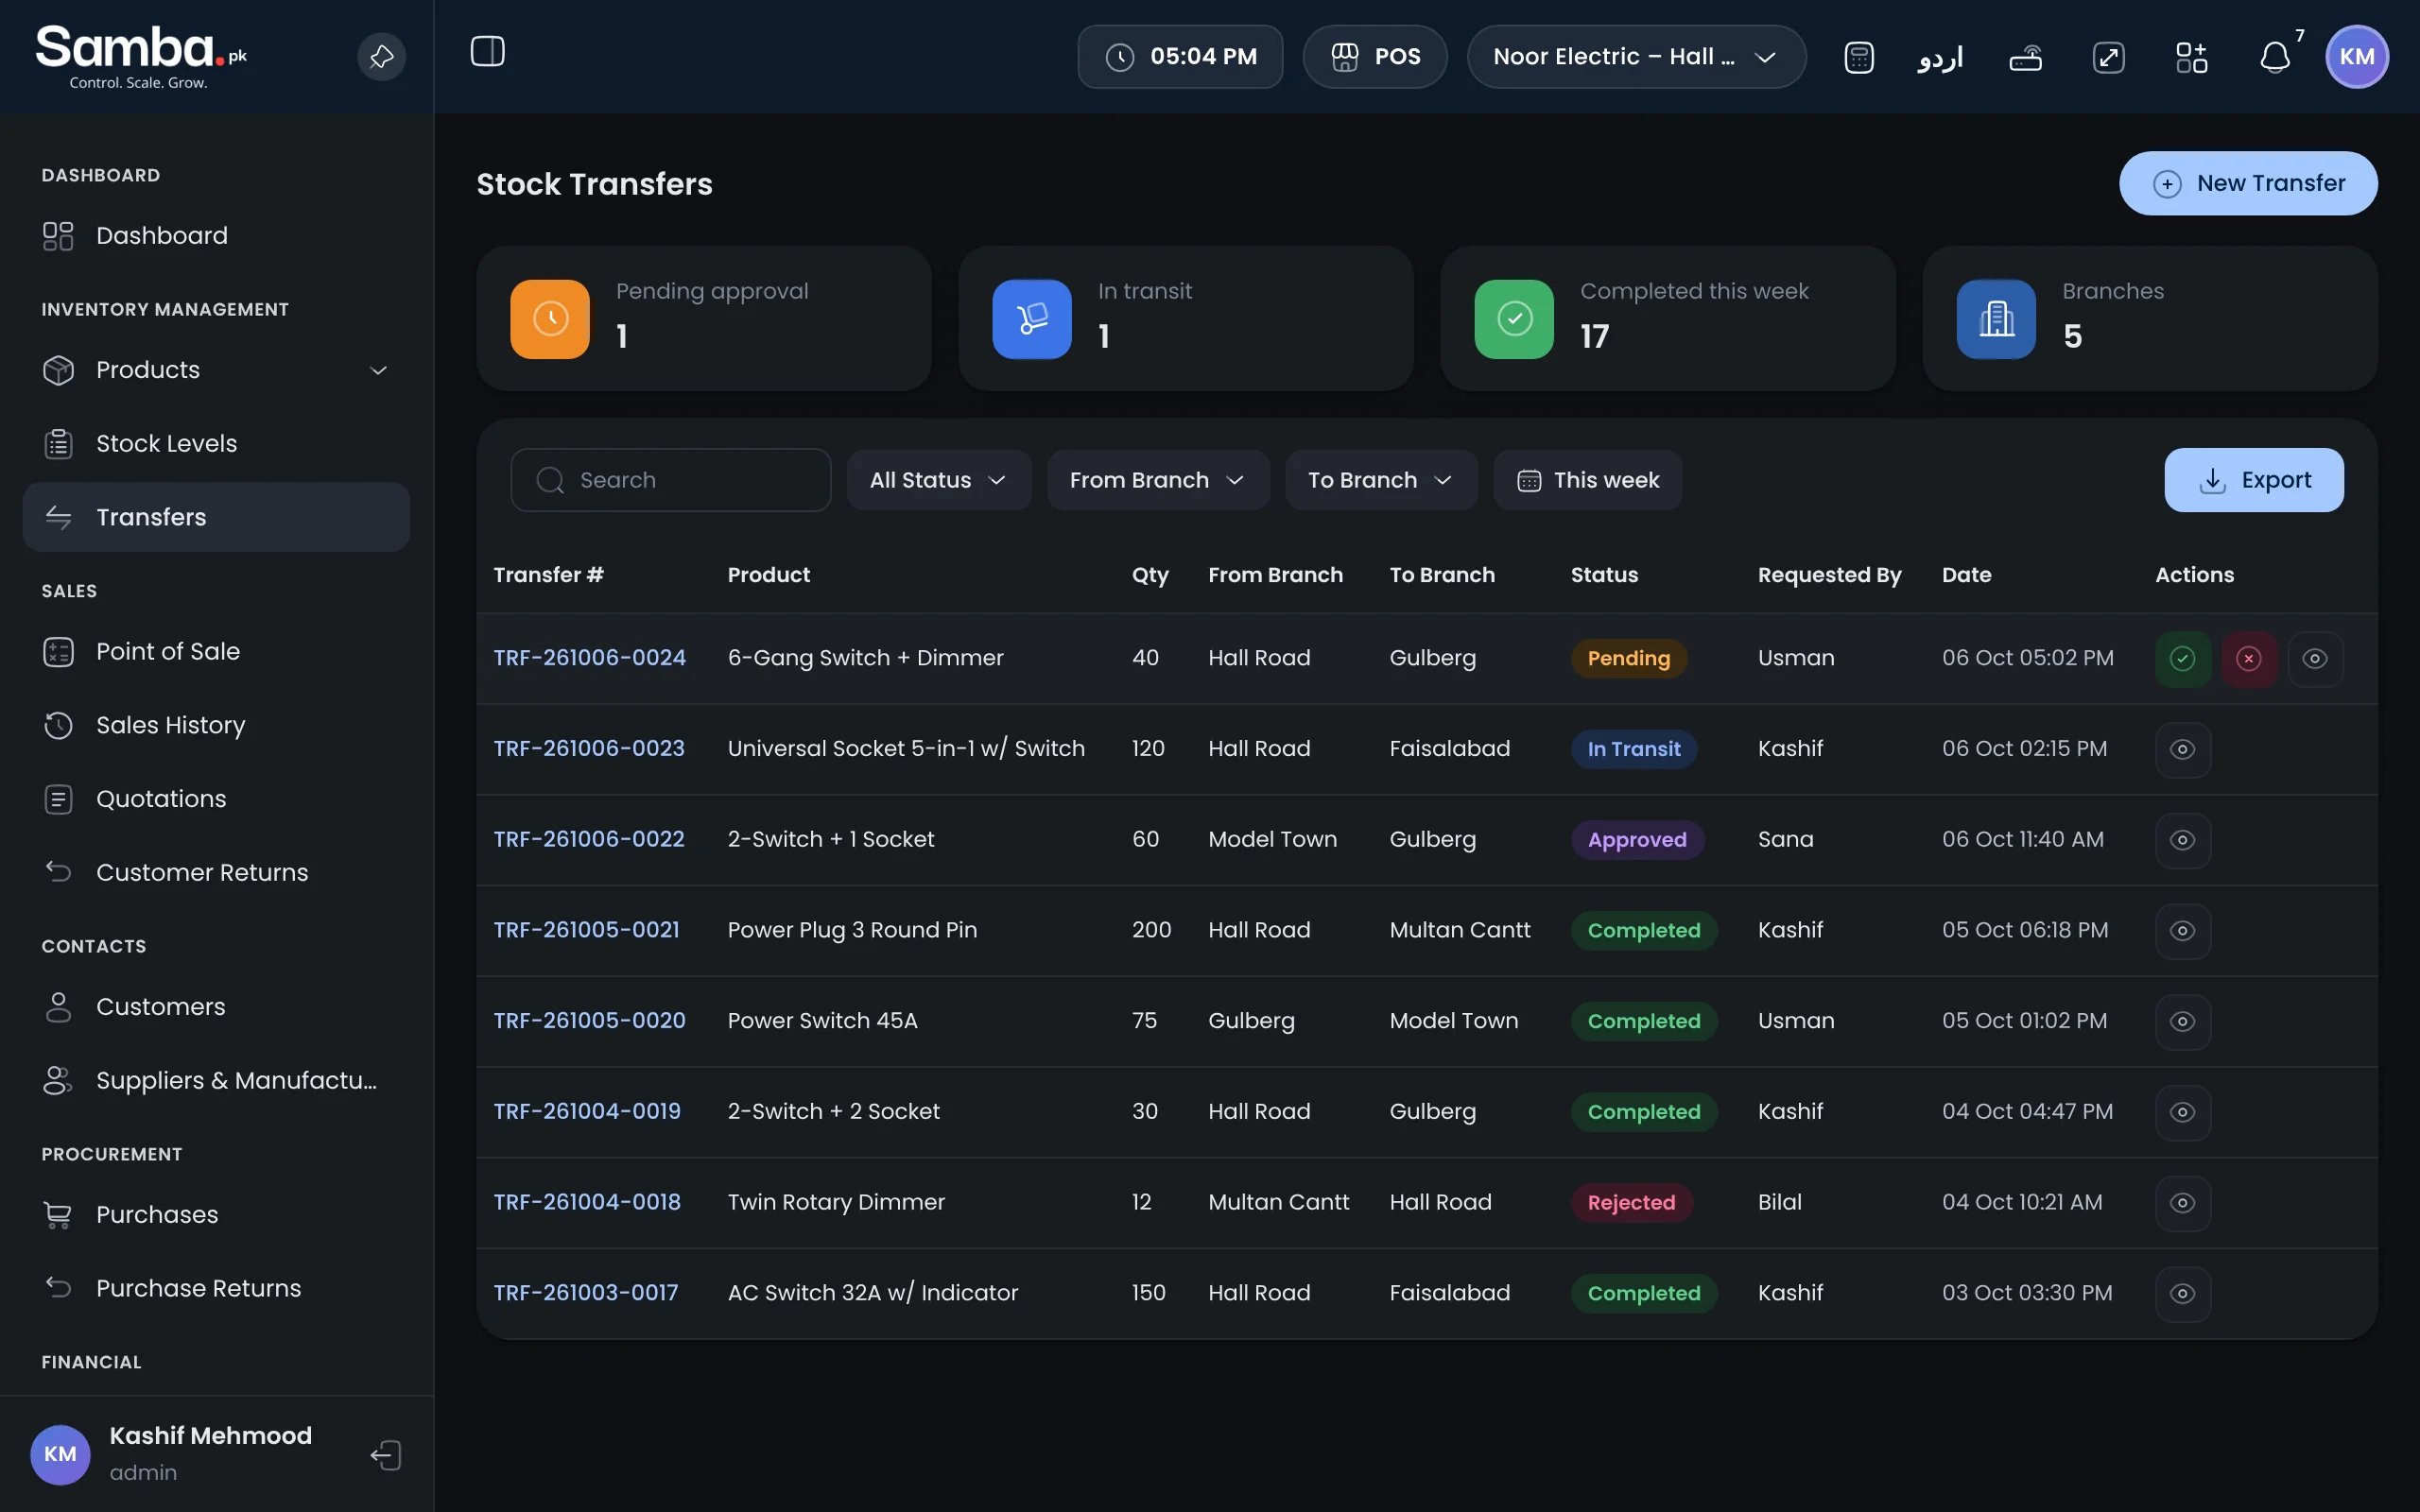
Task: Click the New Transfer button
Action: point(2248,183)
